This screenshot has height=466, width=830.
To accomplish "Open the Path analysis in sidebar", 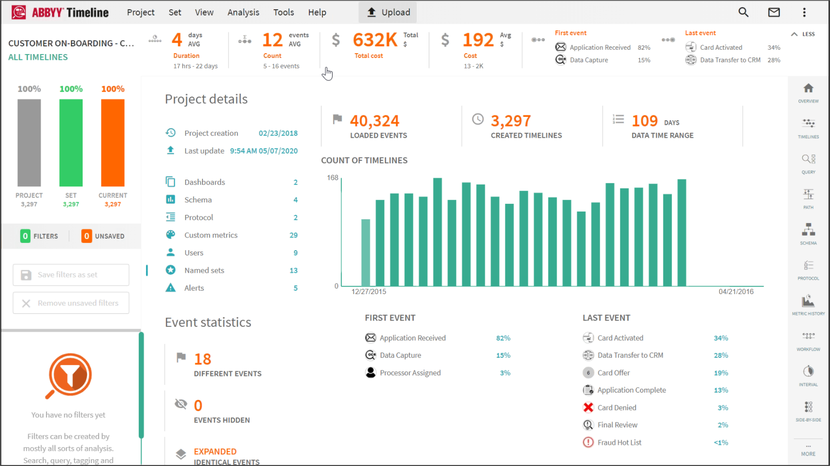I will click(808, 199).
